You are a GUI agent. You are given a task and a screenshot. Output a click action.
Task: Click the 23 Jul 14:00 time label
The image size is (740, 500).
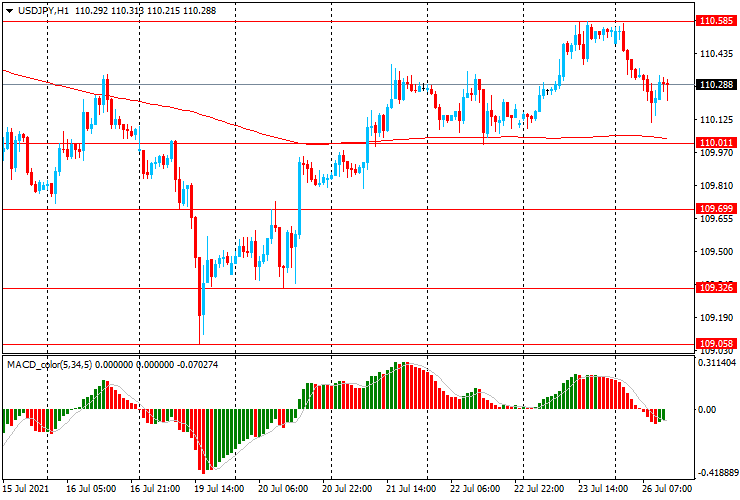coord(603,488)
